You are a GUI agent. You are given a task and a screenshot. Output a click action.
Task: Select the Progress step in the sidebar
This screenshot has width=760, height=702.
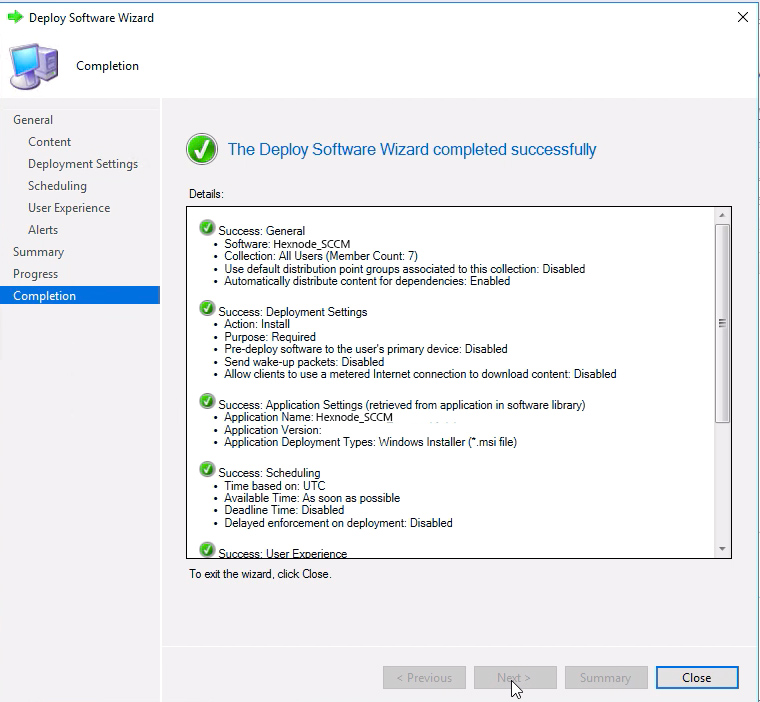tap(35, 274)
